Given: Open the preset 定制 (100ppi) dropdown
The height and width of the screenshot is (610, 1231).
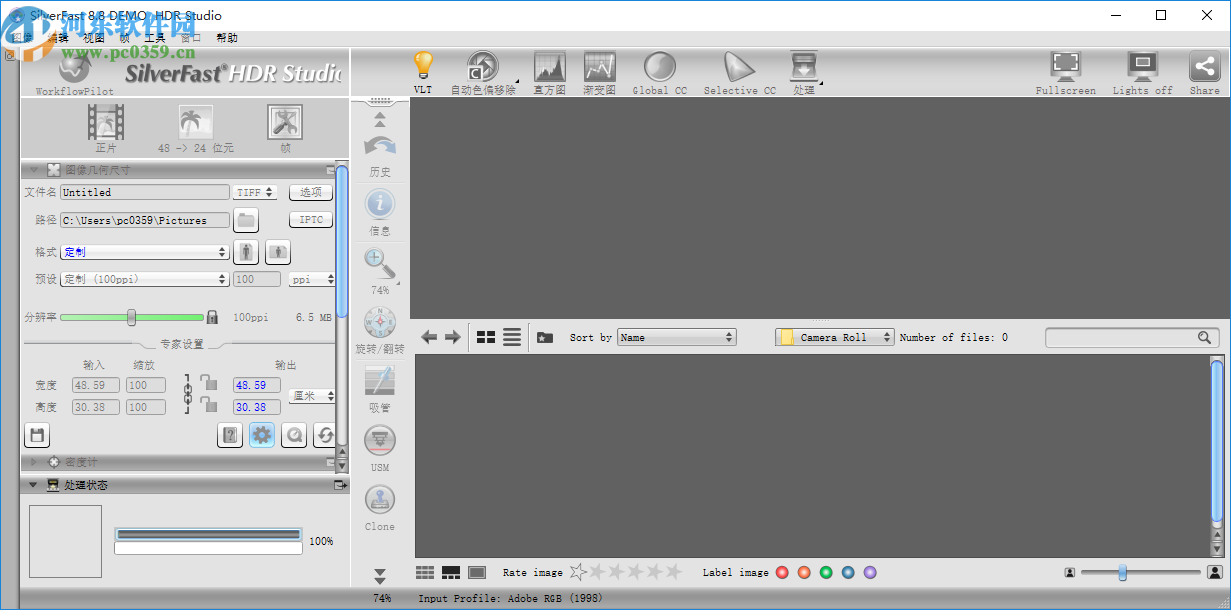Looking at the screenshot, I should (145, 280).
